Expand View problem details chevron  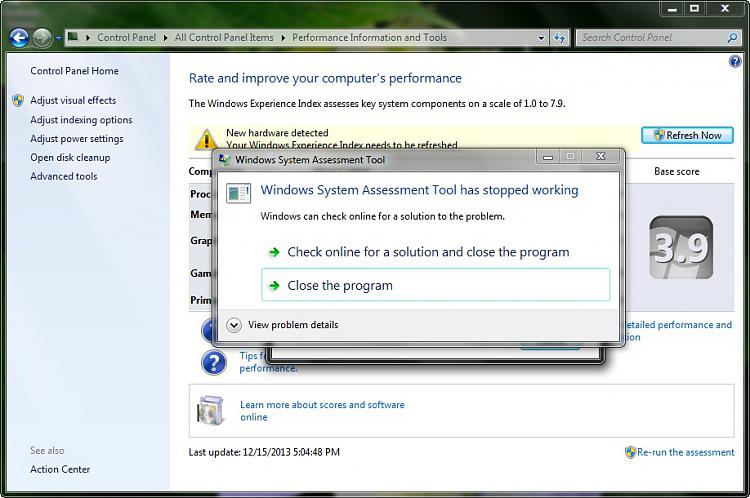tap(233, 325)
